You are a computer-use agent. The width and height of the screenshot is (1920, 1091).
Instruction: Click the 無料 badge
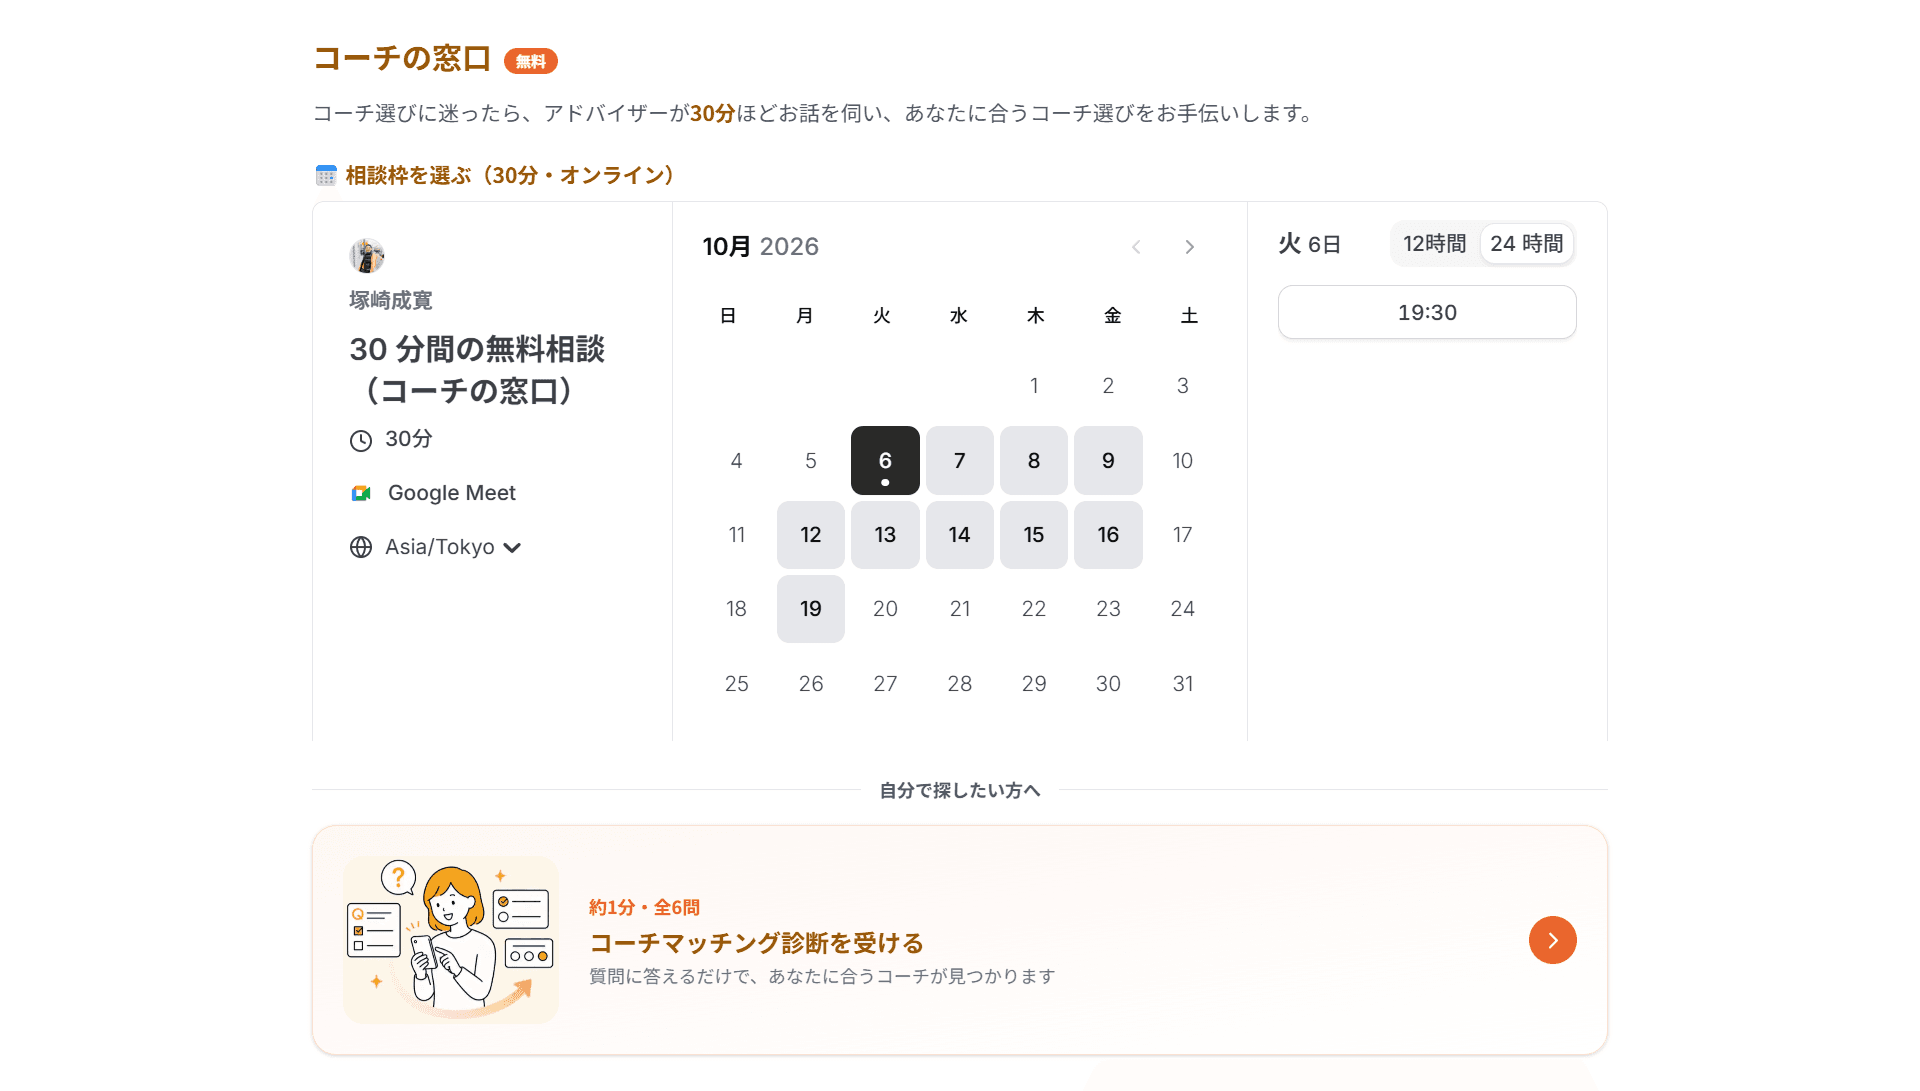pos(531,61)
